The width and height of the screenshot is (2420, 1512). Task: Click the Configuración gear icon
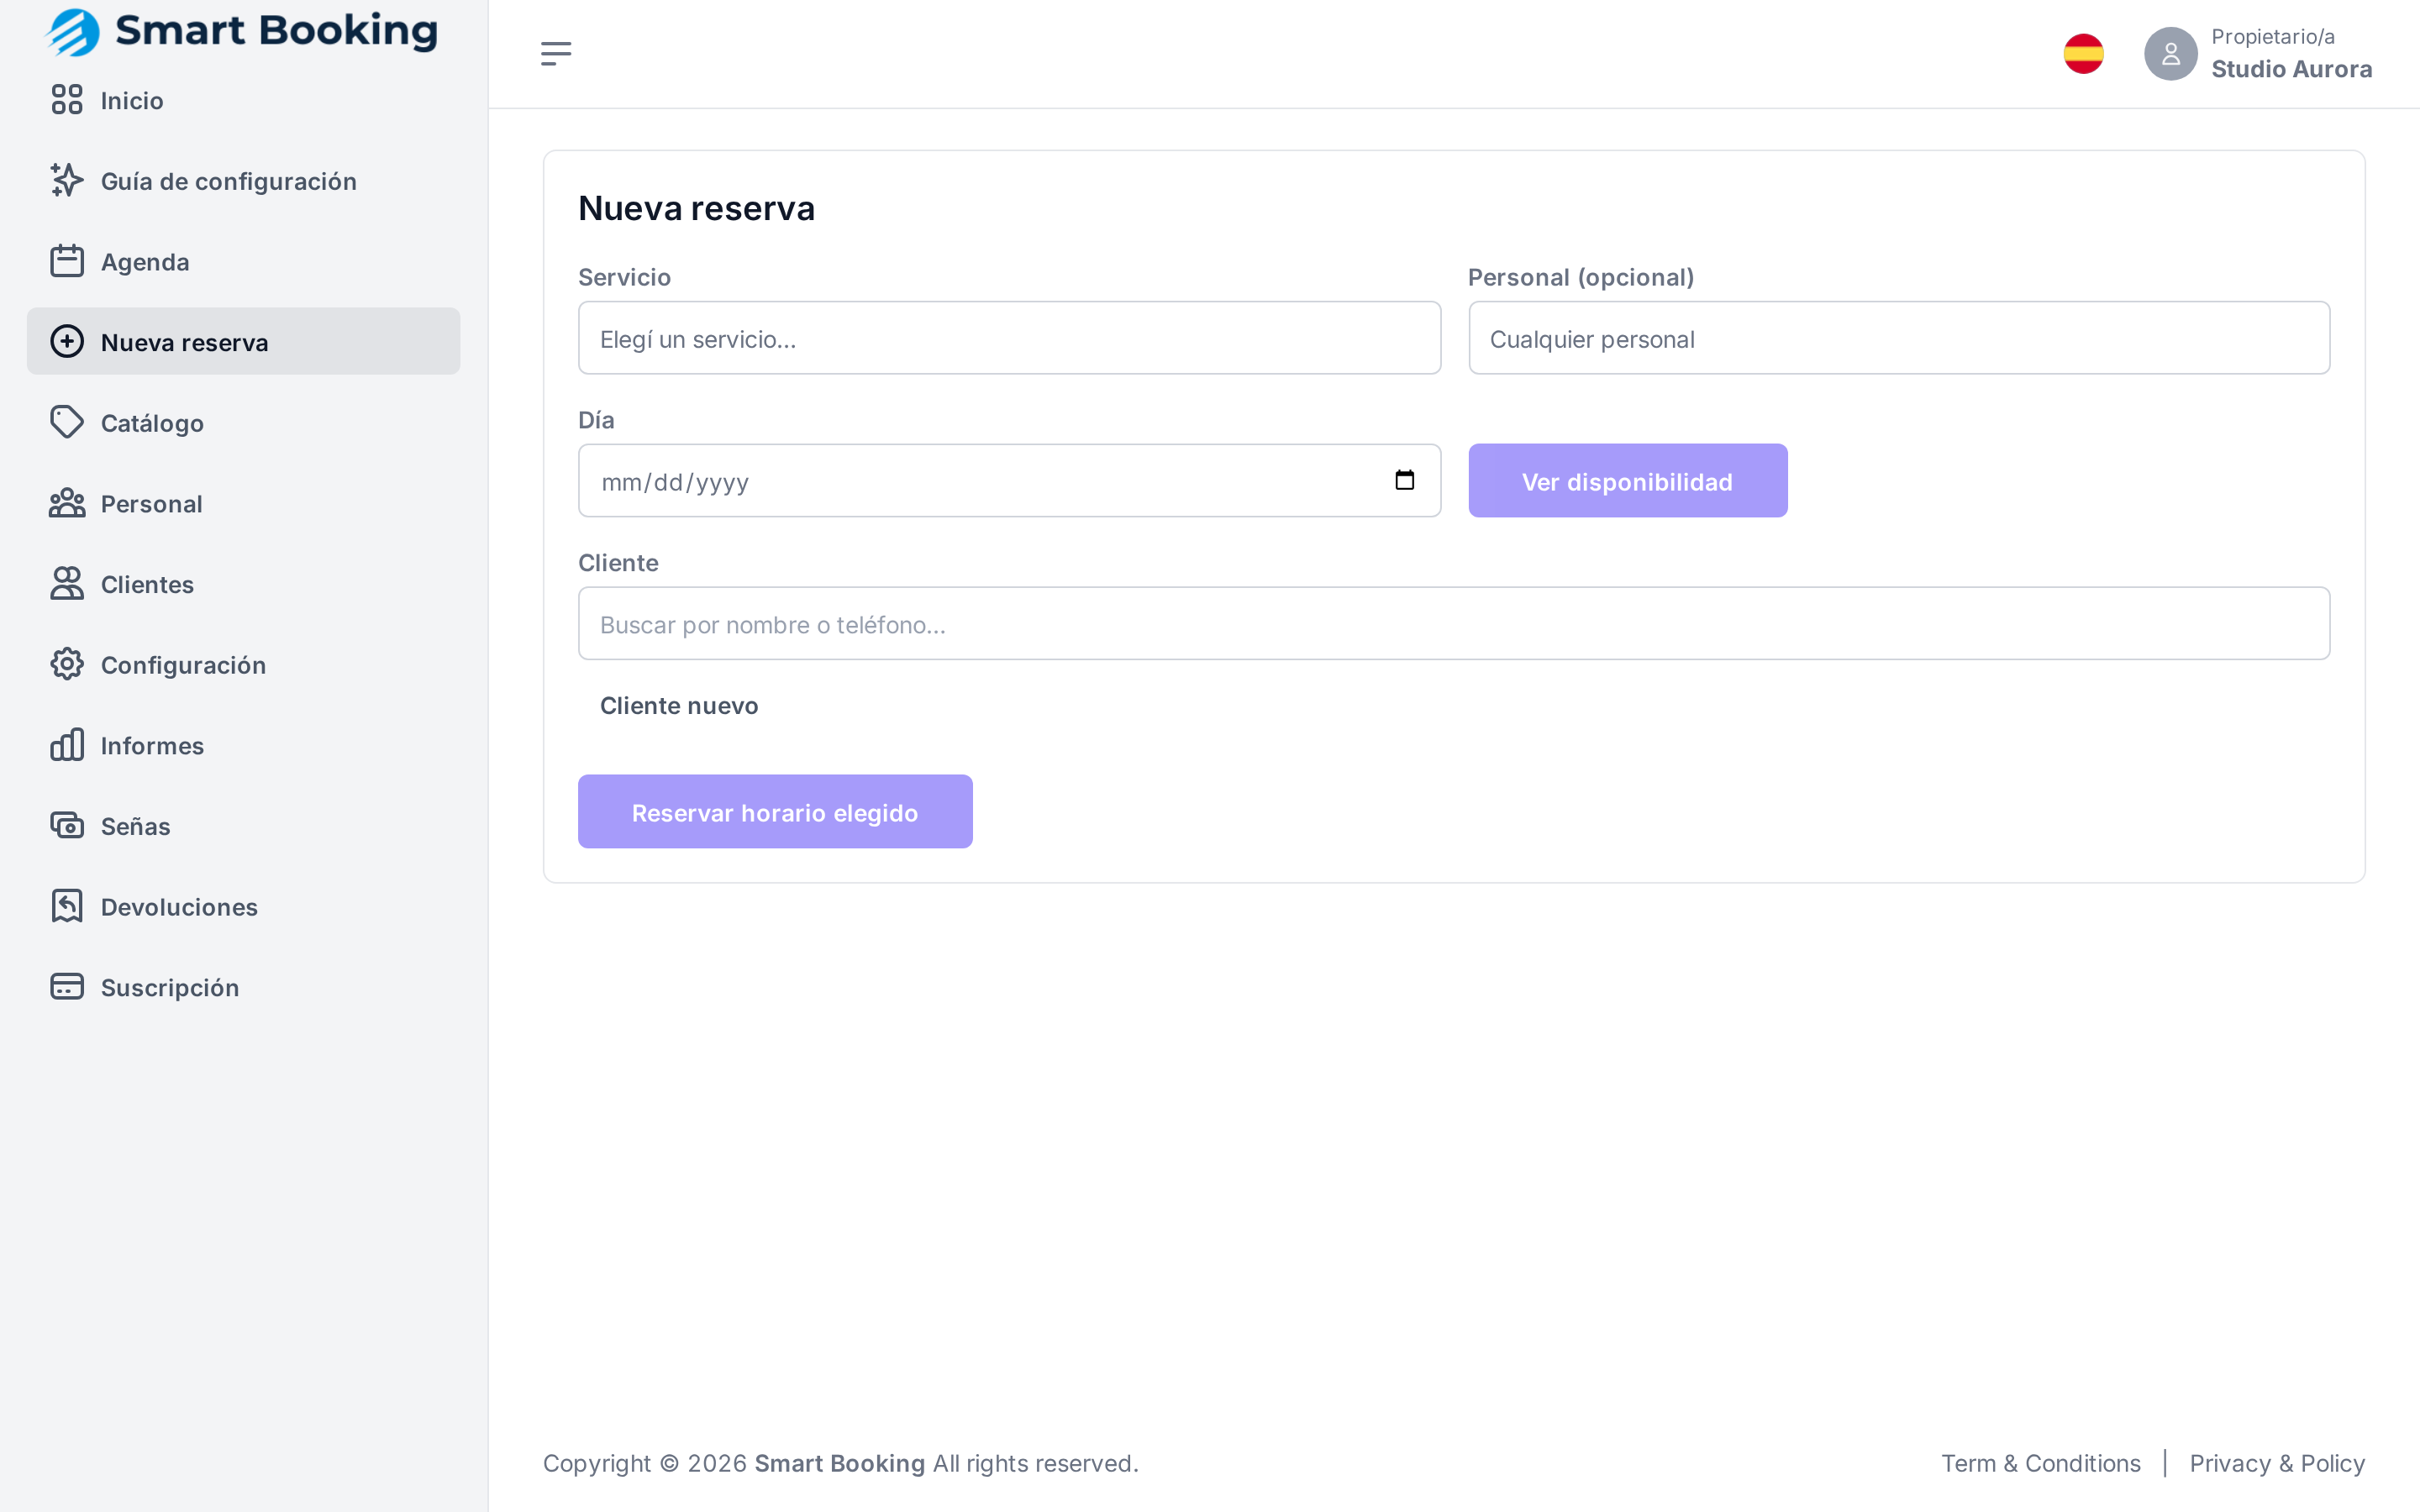[x=67, y=665]
